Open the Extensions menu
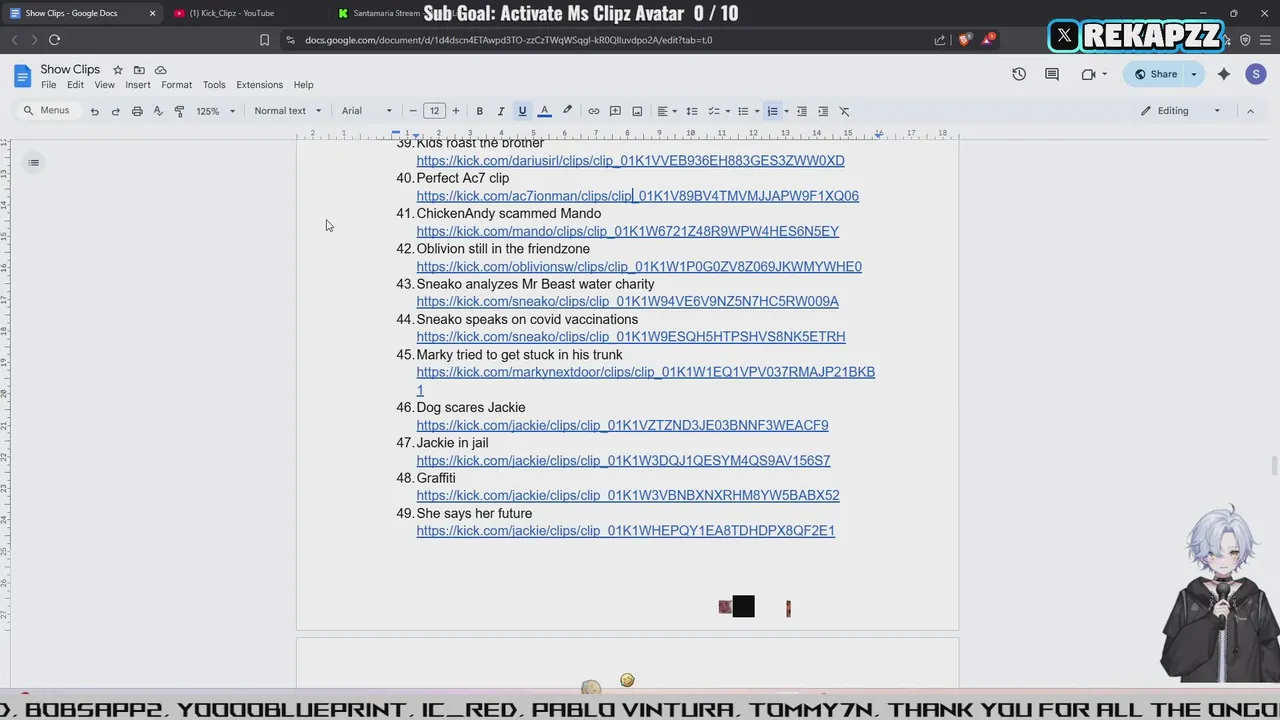Image resolution: width=1280 pixels, height=720 pixels. (x=259, y=85)
